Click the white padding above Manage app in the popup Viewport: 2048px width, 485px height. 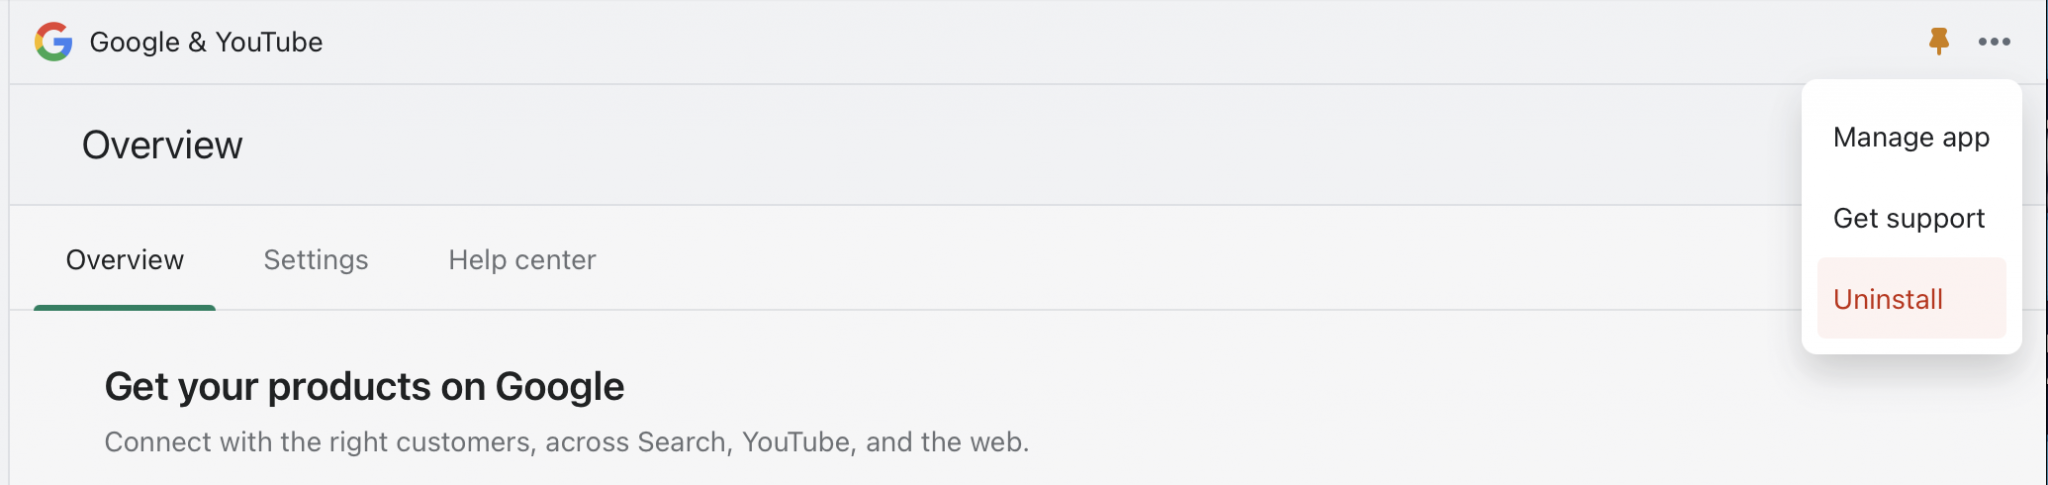[1911, 97]
